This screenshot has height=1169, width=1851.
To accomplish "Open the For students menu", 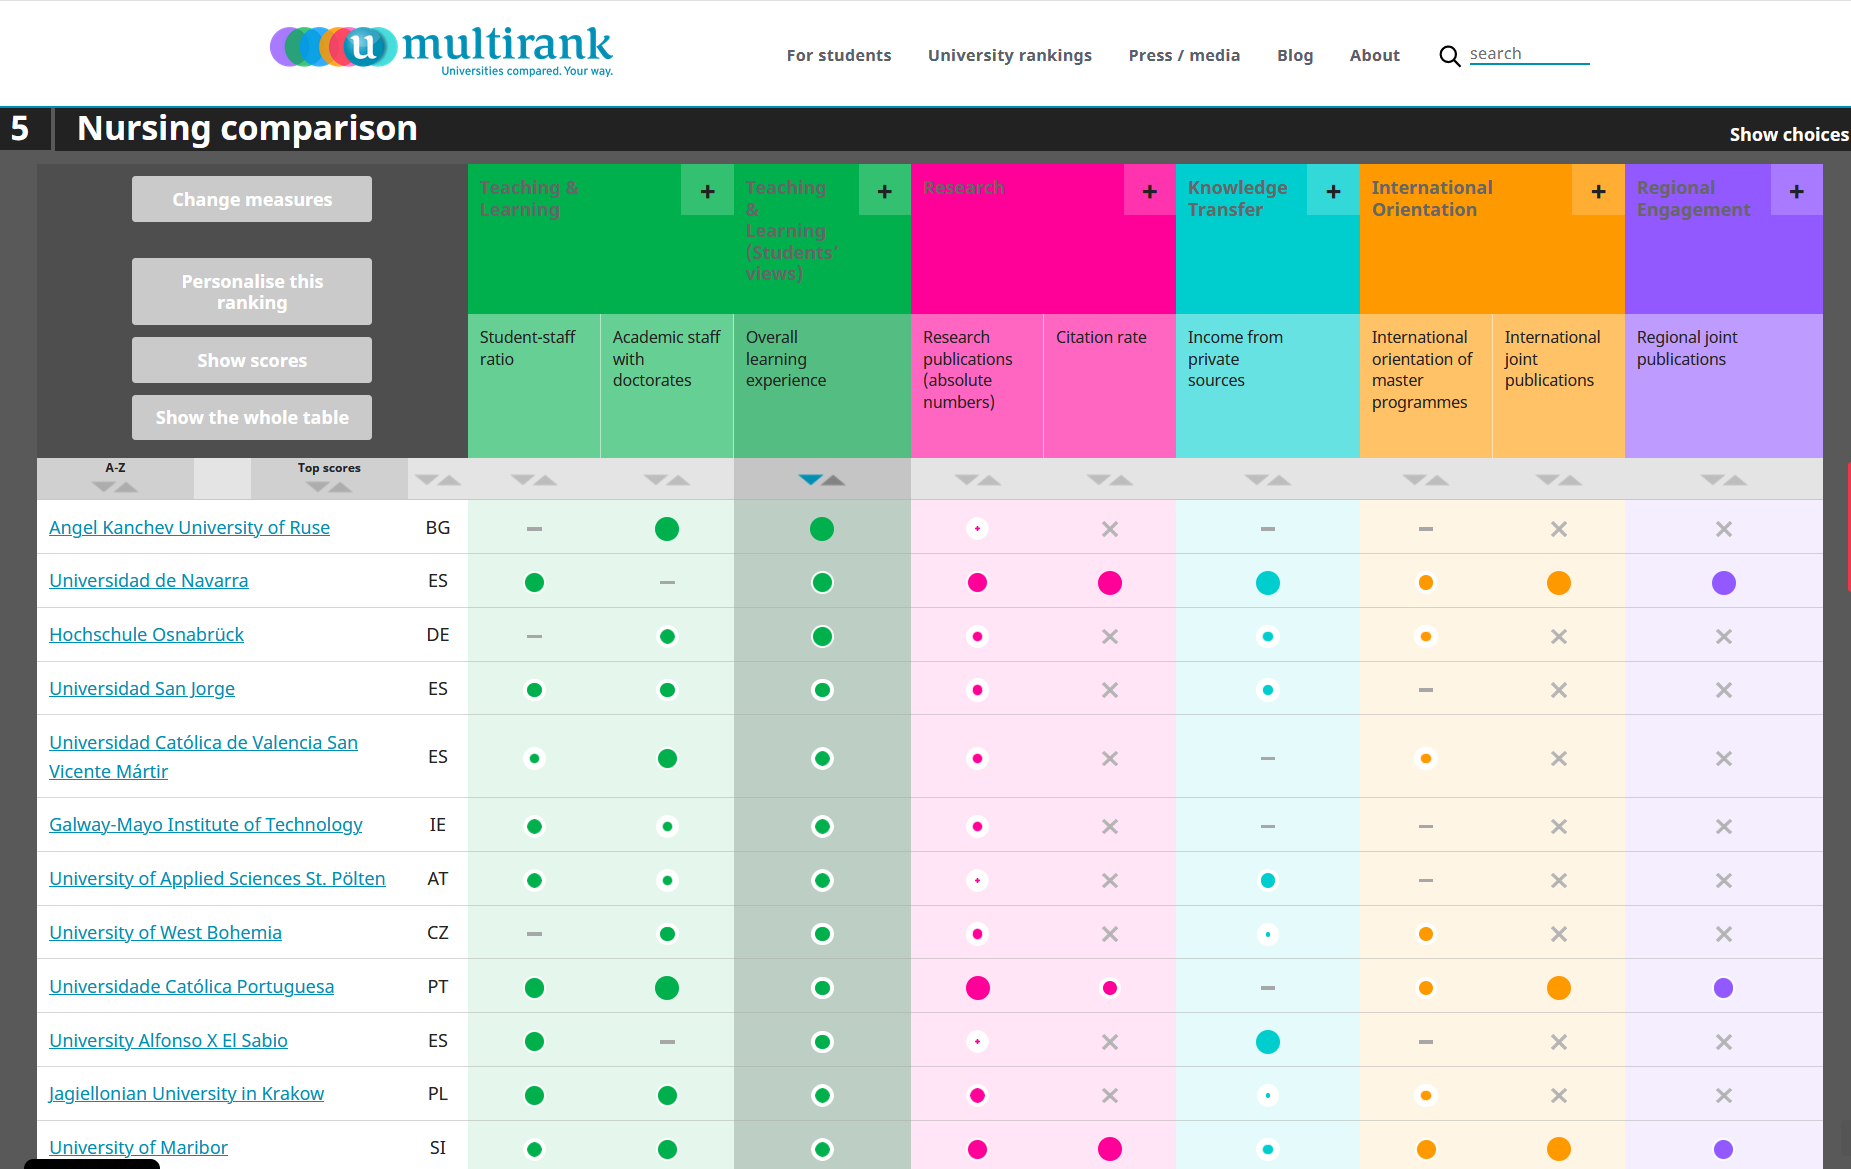I will [x=838, y=56].
